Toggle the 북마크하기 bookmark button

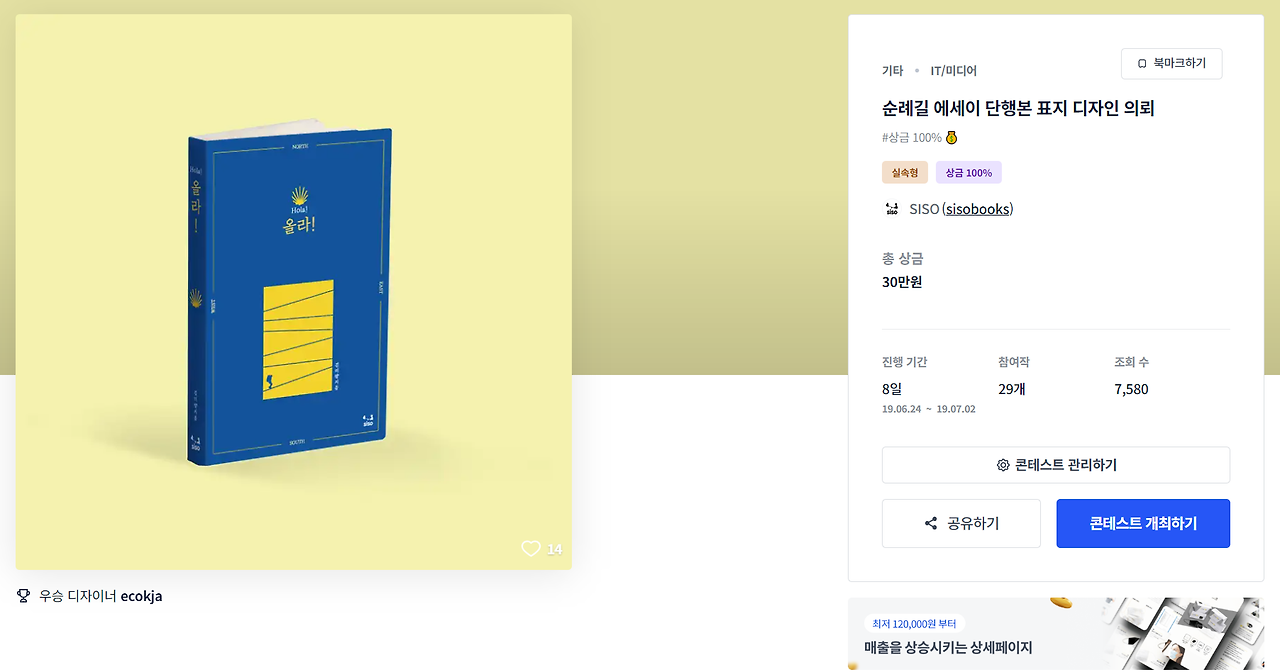[x=1172, y=64]
